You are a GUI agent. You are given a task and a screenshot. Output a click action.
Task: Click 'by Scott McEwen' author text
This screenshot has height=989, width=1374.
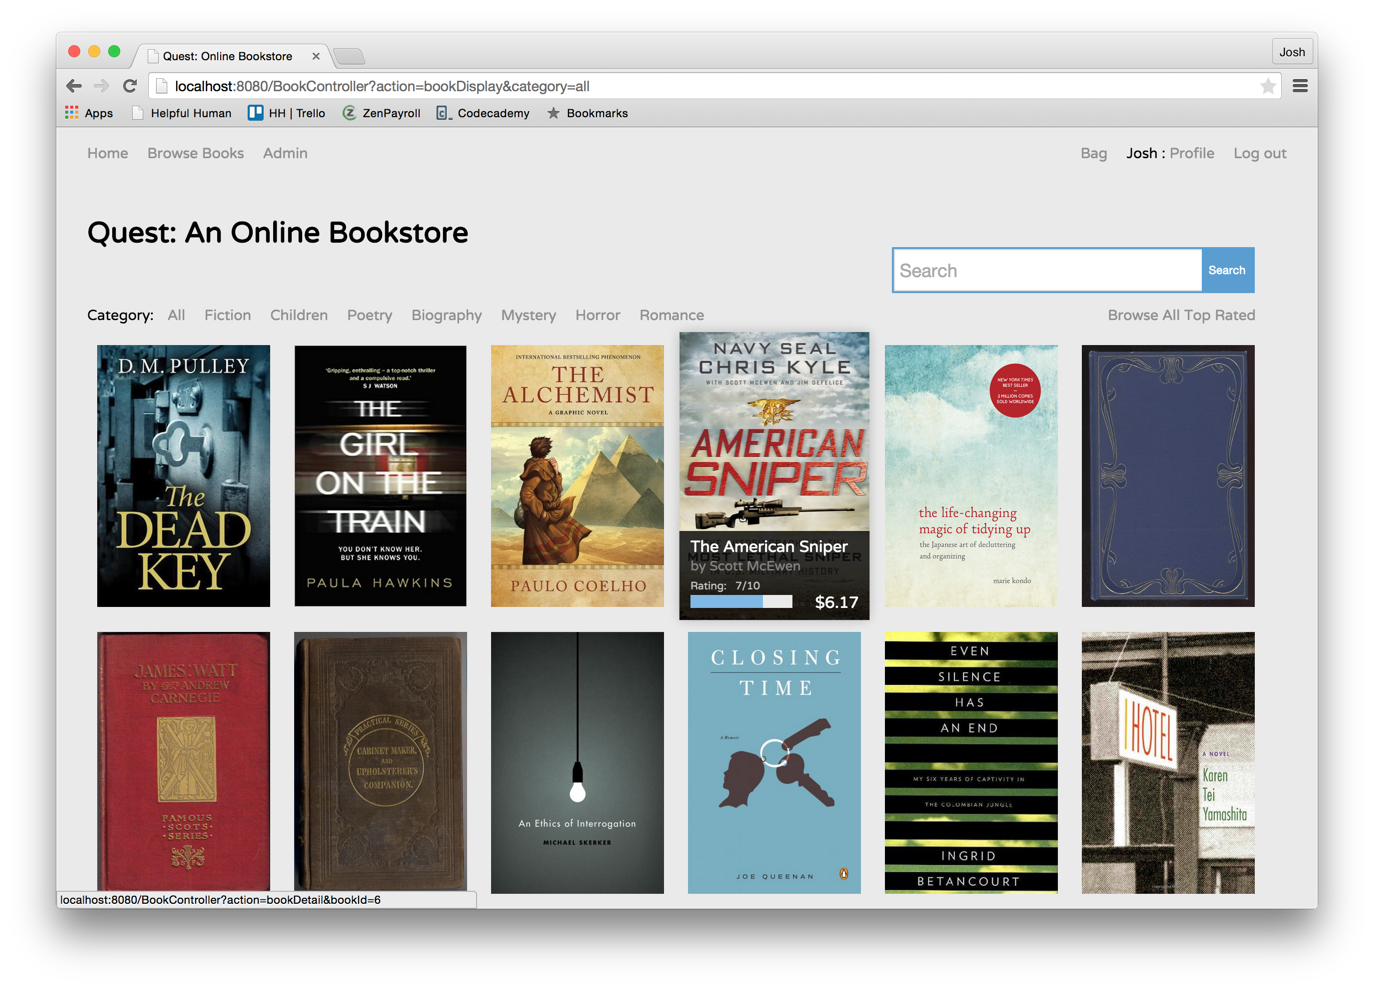coord(746,566)
